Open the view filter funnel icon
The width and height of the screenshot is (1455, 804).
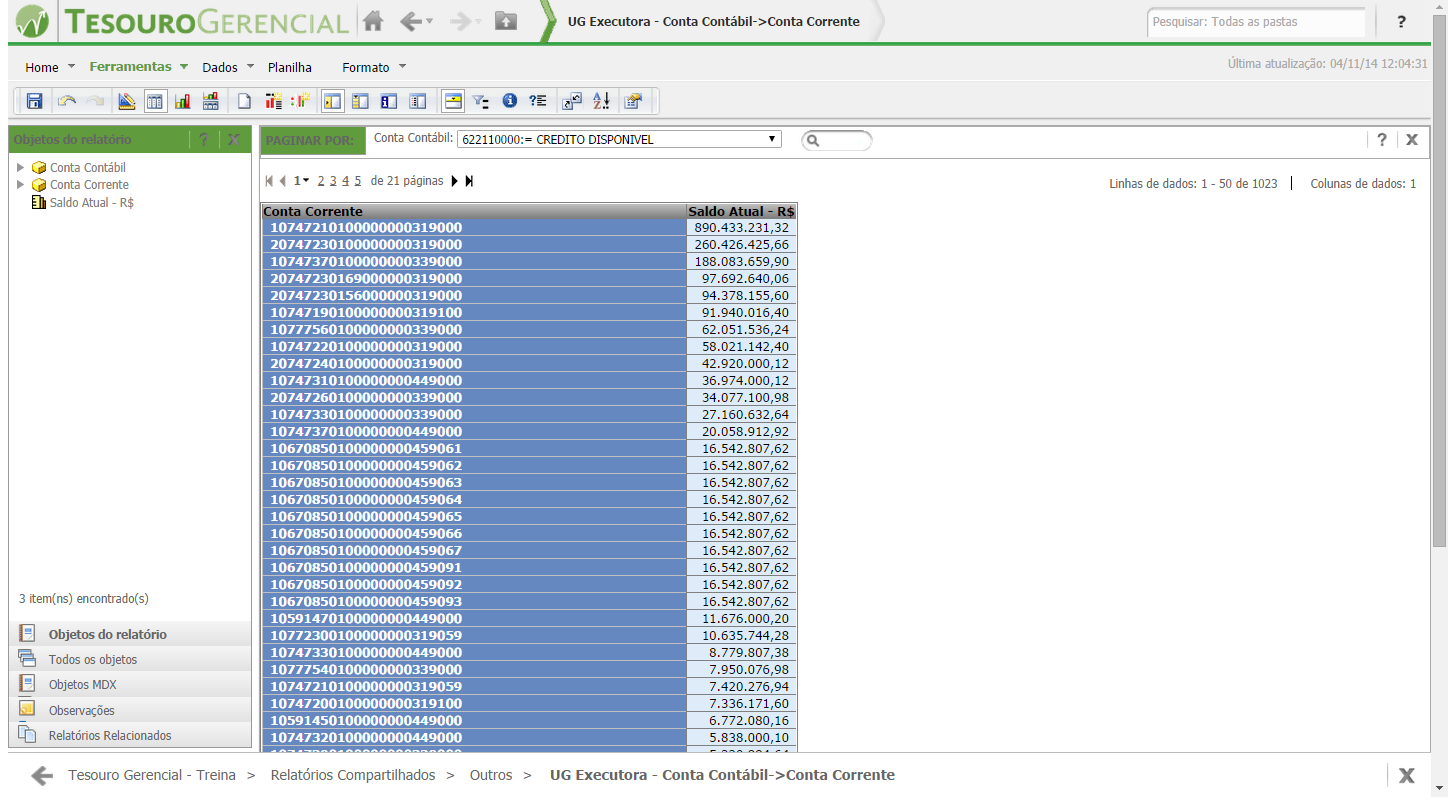click(481, 101)
